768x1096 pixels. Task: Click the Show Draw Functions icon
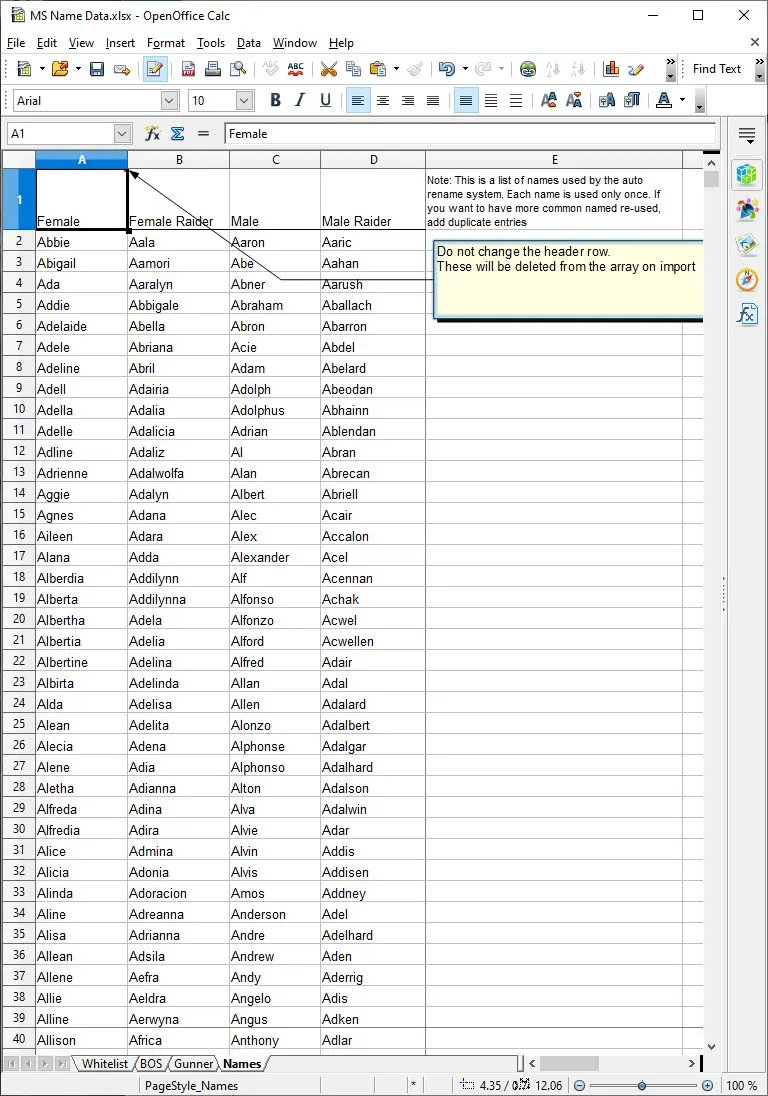pos(636,68)
